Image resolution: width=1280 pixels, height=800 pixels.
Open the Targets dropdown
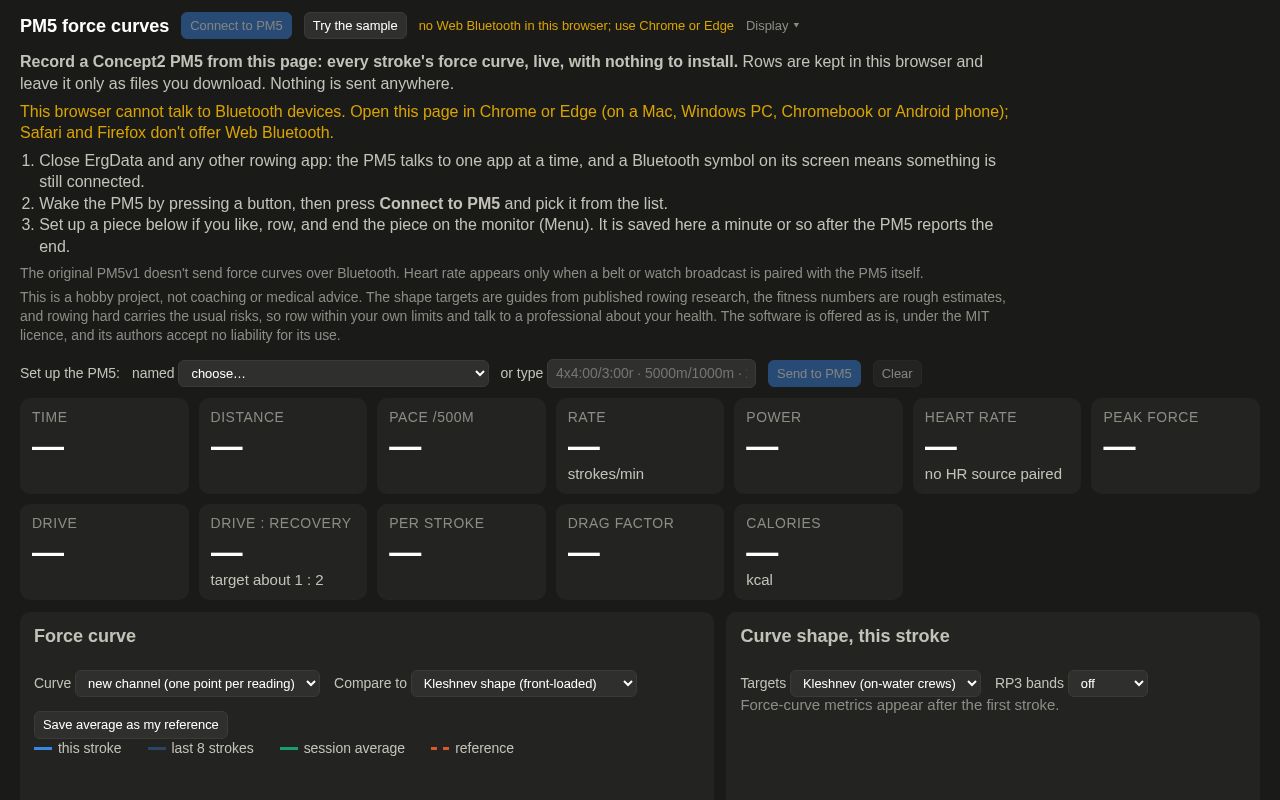pyautogui.click(x=885, y=683)
